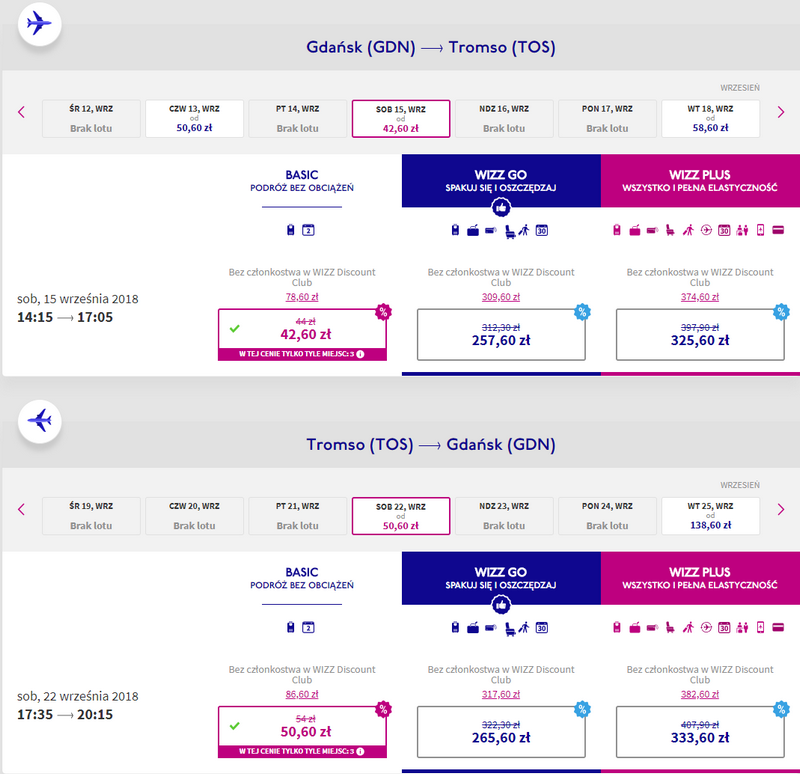
Task: Click the non-member price 78,60 zł link
Action: (x=302, y=297)
